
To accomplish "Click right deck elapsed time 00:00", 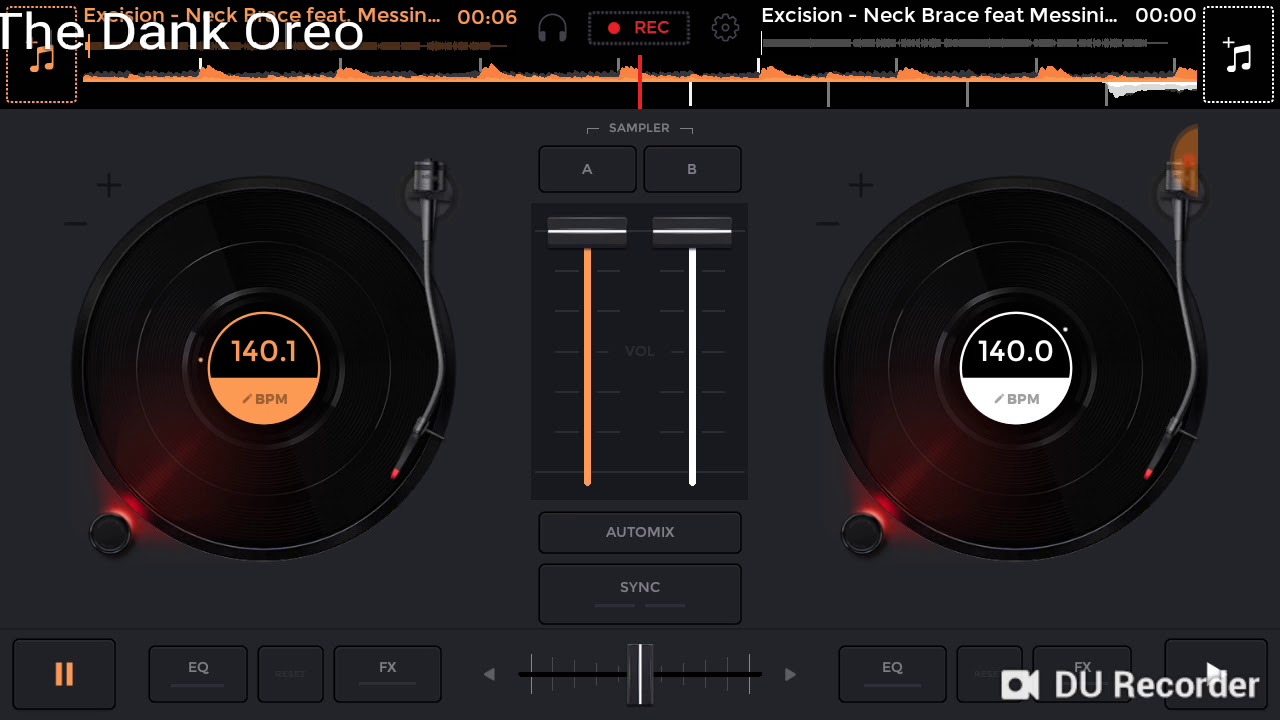I will point(1166,15).
